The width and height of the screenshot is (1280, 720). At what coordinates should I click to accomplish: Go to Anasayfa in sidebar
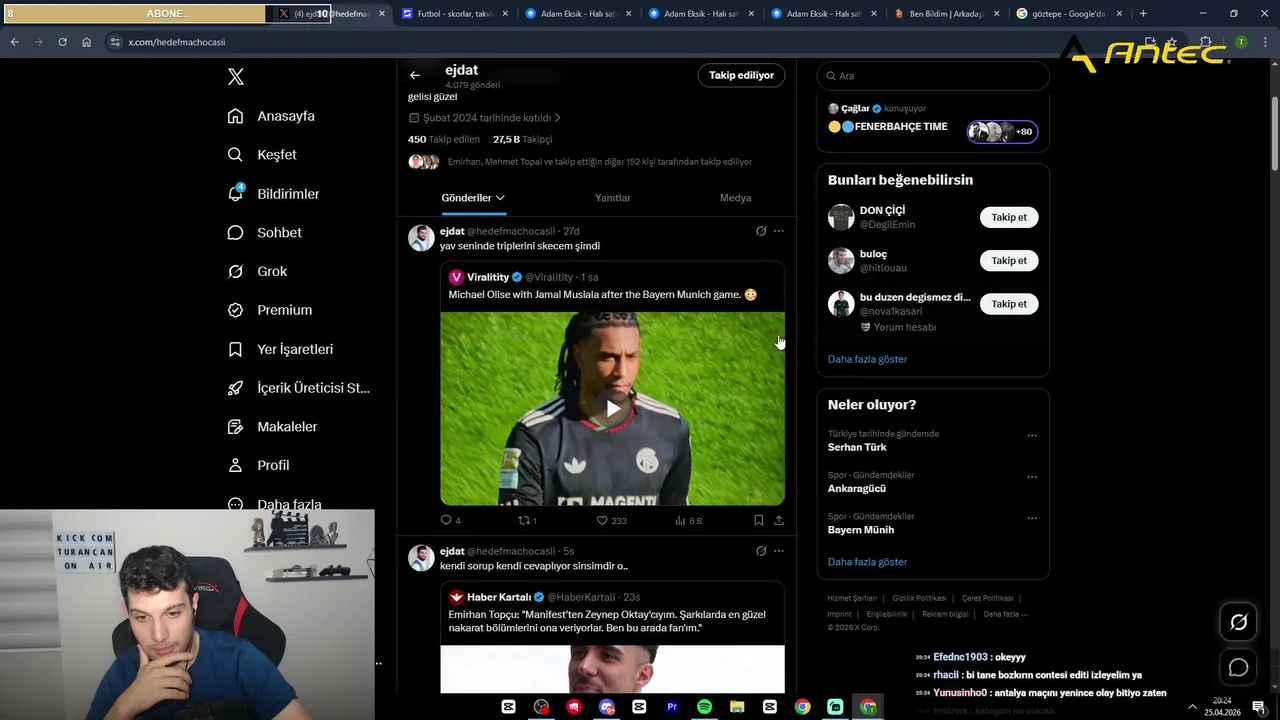pyautogui.click(x=271, y=116)
